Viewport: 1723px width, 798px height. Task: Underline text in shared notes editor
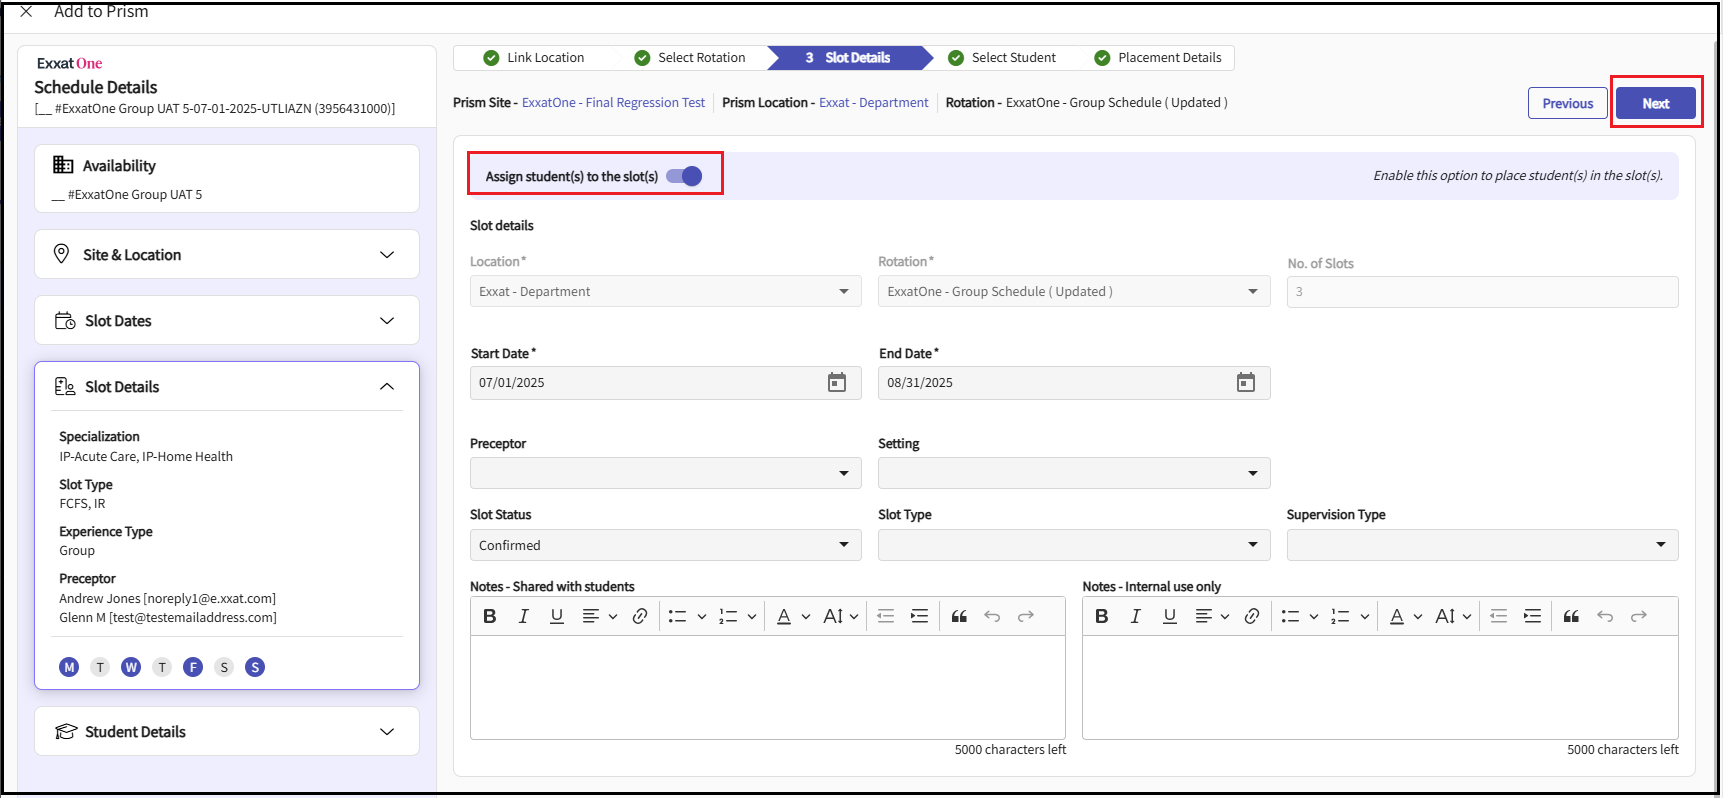(x=557, y=617)
